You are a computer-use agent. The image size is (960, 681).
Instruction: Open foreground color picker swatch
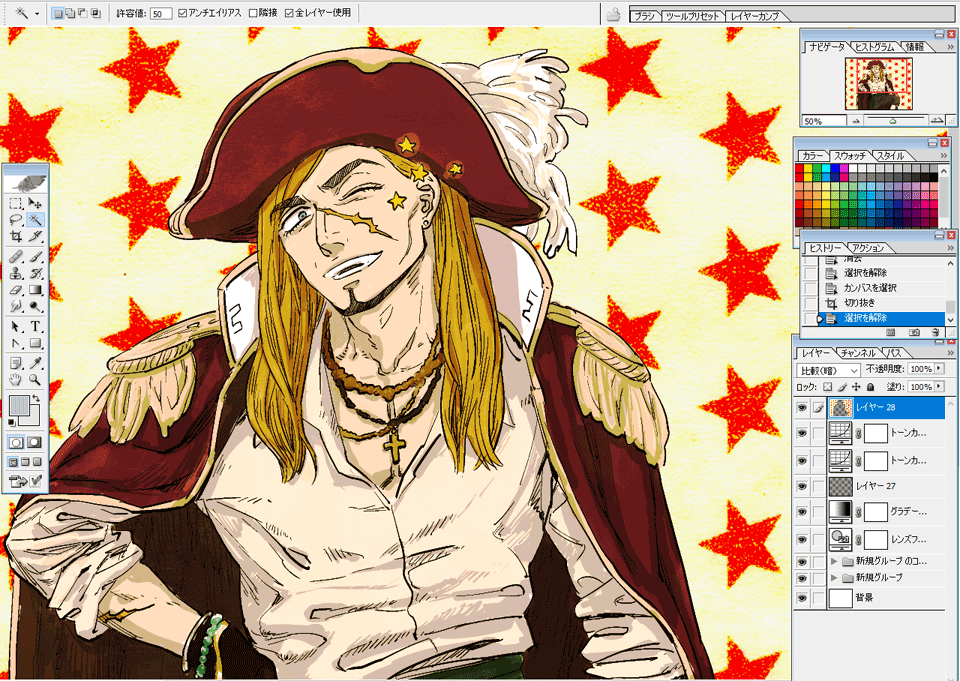point(20,405)
